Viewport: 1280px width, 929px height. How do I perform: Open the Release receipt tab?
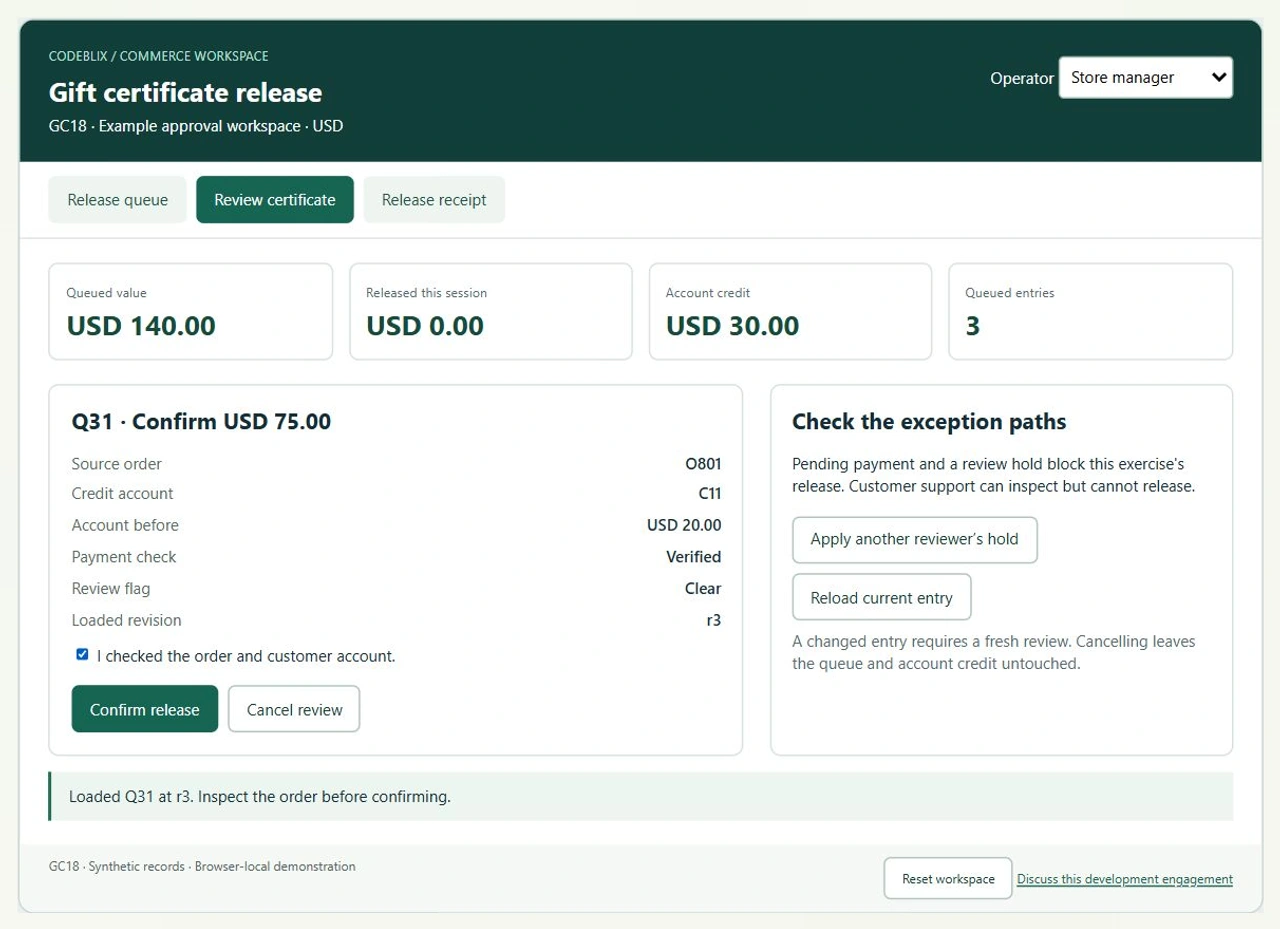(434, 200)
